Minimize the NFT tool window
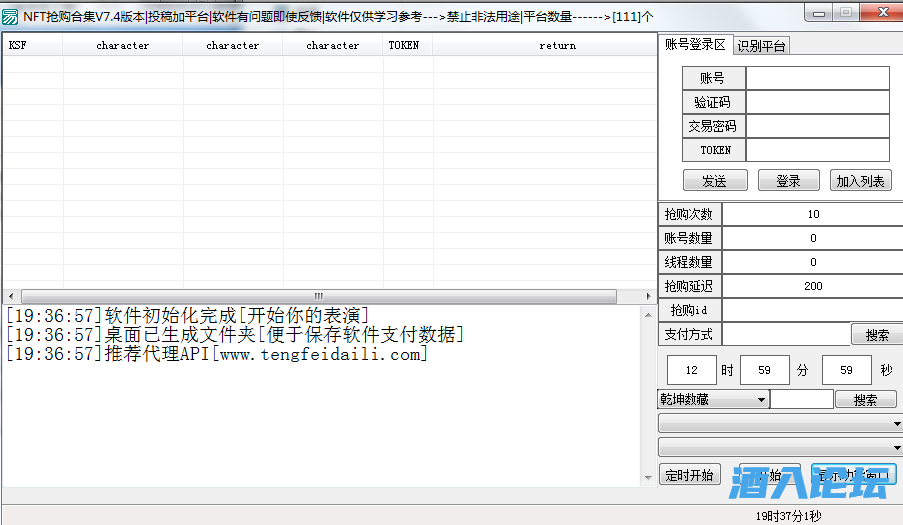This screenshot has height=525, width=903. [x=819, y=12]
